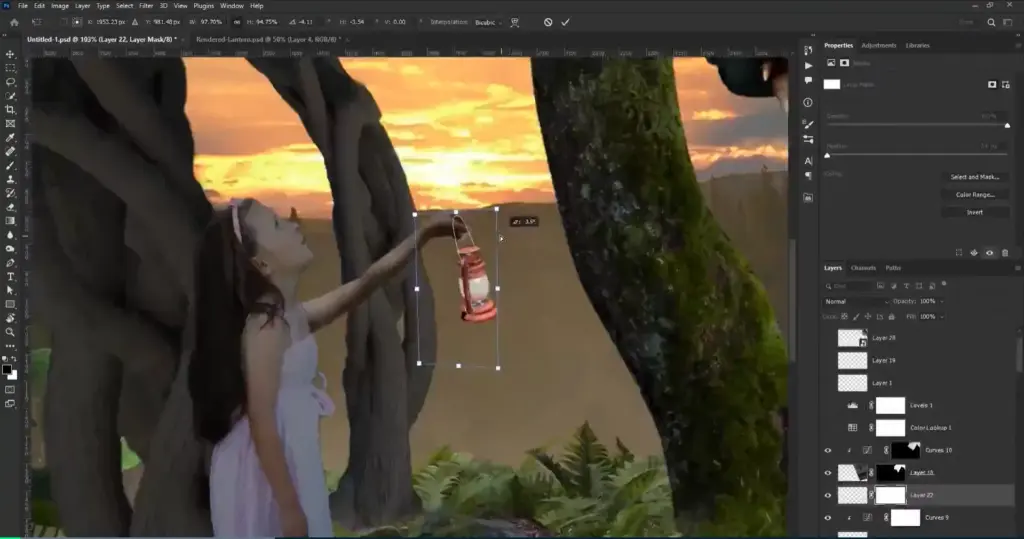Open the layer filter kind dropdown

[x=848, y=286]
